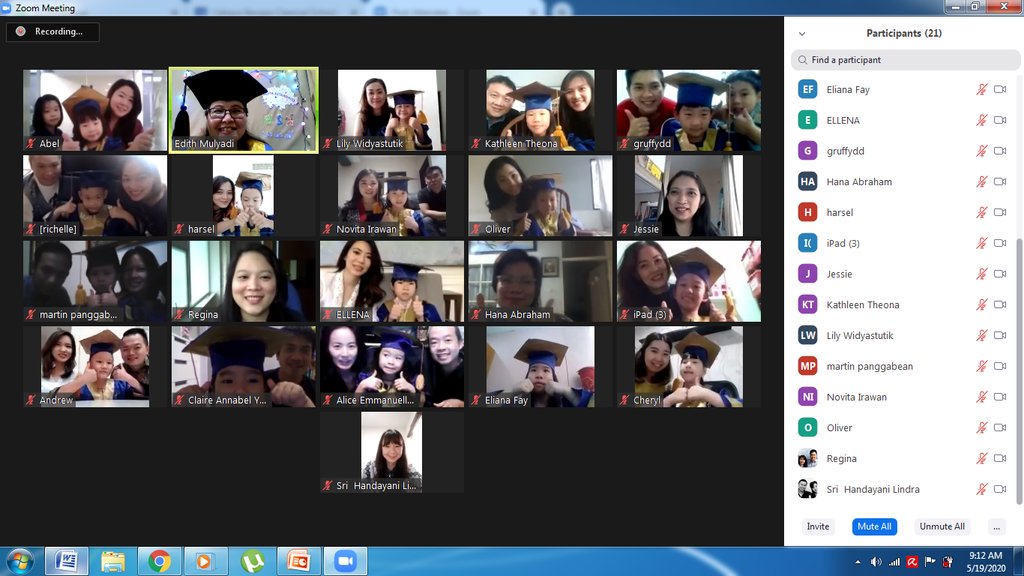The width and height of the screenshot is (1024, 576).
Task: Open Google Chrome from the taskbar
Action: pos(158,561)
